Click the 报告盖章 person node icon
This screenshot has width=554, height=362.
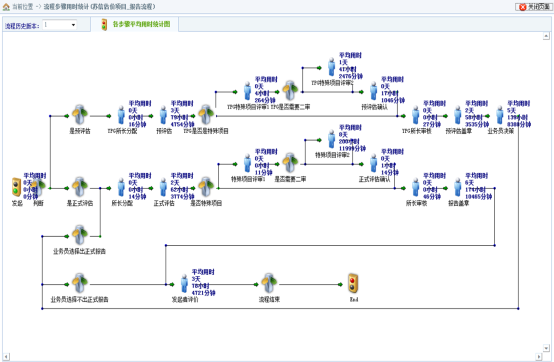pos(458,187)
